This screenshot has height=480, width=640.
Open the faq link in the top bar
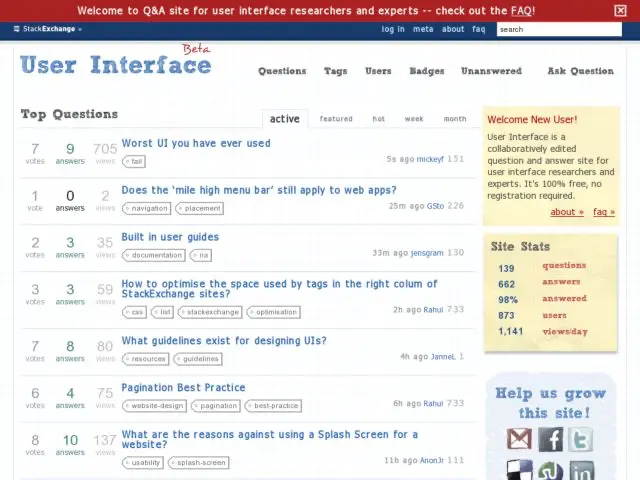click(478, 29)
